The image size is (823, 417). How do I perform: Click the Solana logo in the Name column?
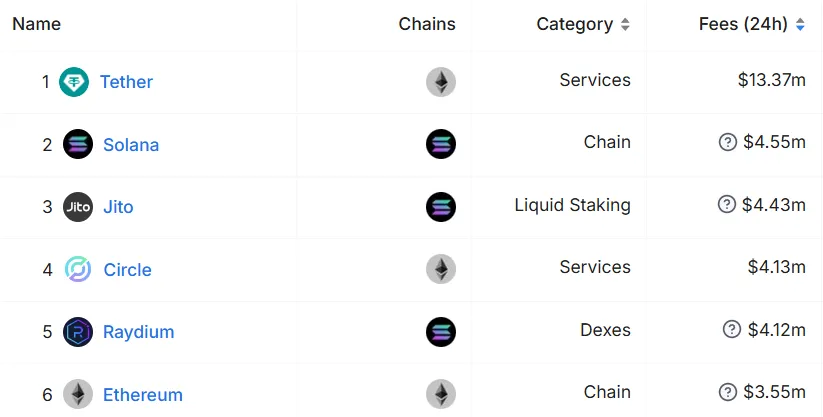pos(78,144)
